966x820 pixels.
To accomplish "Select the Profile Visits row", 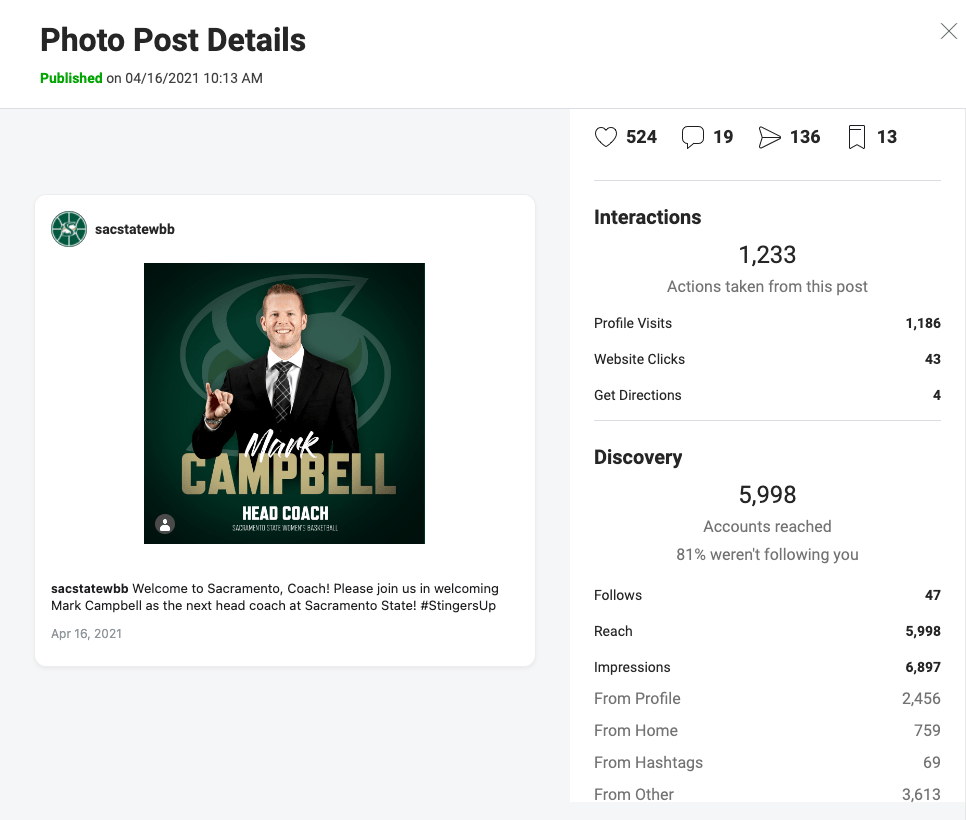I will [x=766, y=323].
